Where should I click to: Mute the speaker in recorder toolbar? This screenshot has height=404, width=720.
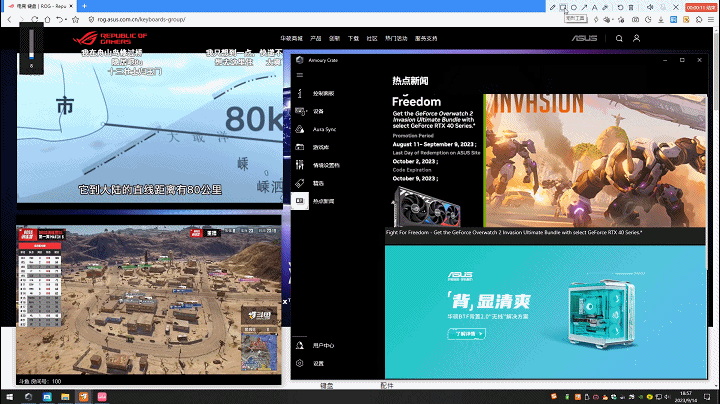[650, 7]
